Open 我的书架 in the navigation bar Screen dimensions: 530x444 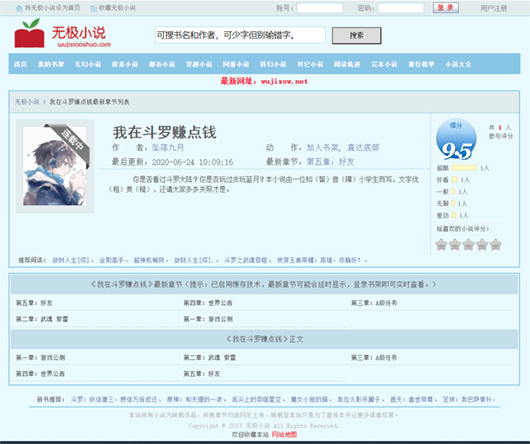(x=51, y=64)
